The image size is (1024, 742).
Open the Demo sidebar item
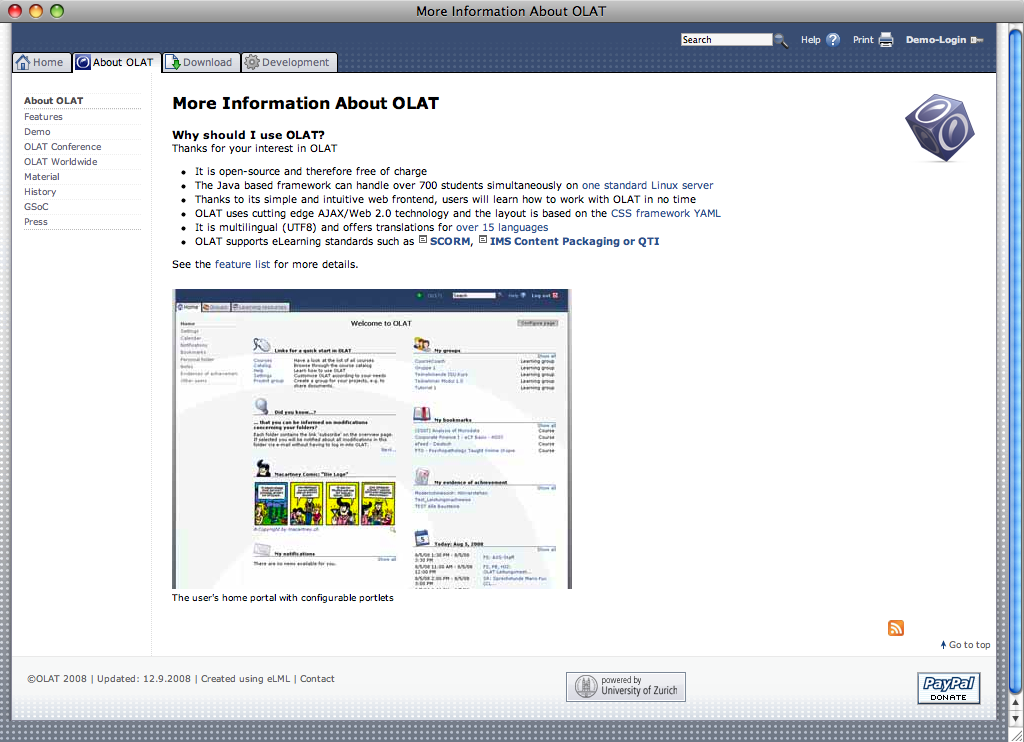pos(37,132)
